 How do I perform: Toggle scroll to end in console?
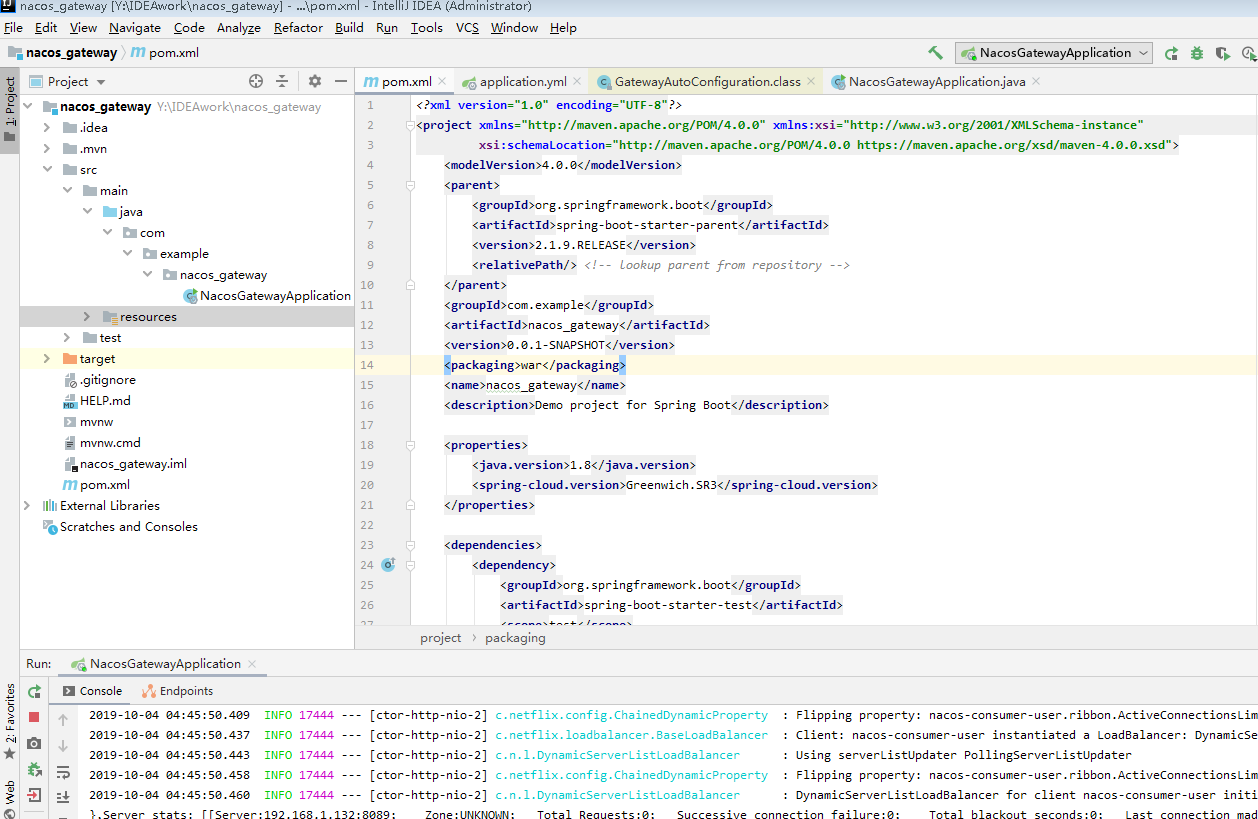pyautogui.click(x=63, y=797)
